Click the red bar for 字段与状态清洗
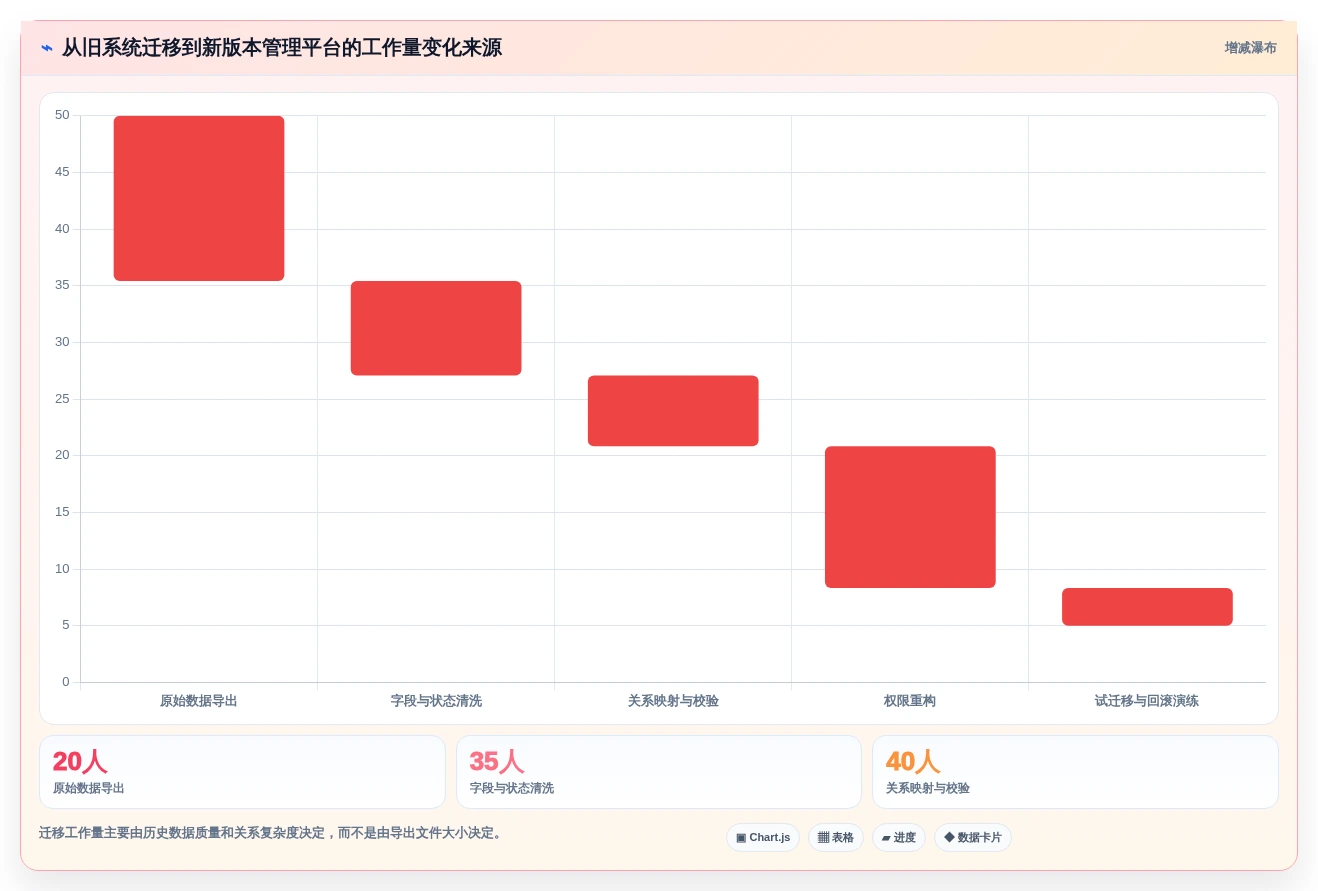The width and height of the screenshot is (1318, 891). (436, 328)
